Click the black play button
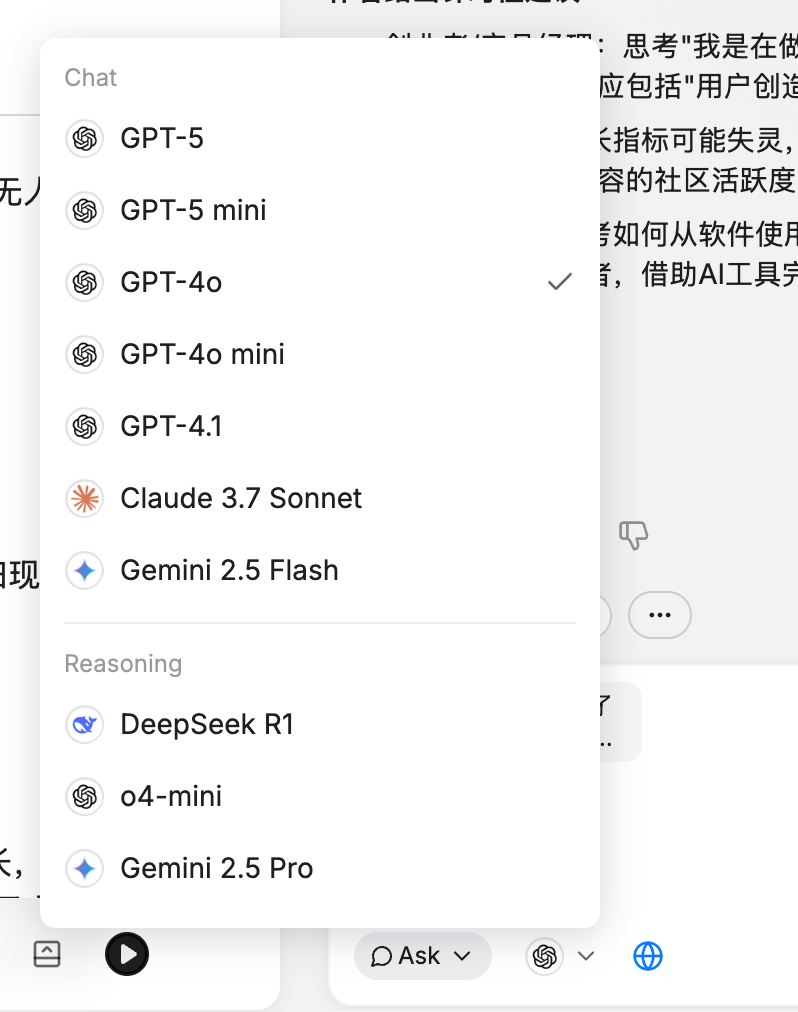The width and height of the screenshot is (798, 1012). (127, 954)
